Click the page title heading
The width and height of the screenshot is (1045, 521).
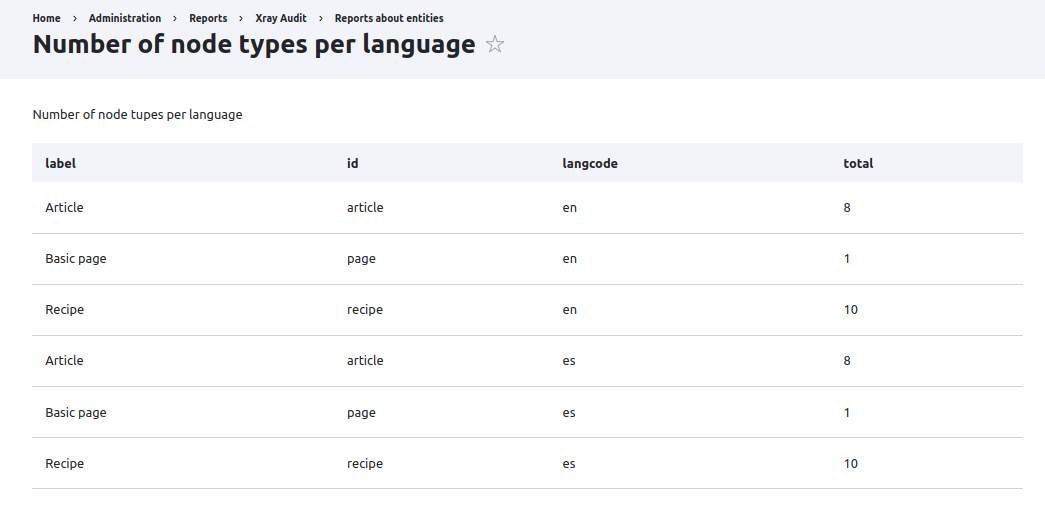click(x=254, y=45)
